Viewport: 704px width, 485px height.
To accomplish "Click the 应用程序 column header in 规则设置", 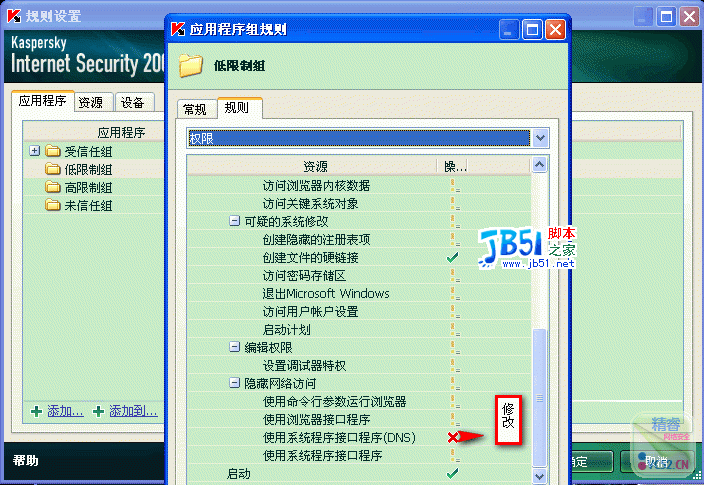I will 95,132.
